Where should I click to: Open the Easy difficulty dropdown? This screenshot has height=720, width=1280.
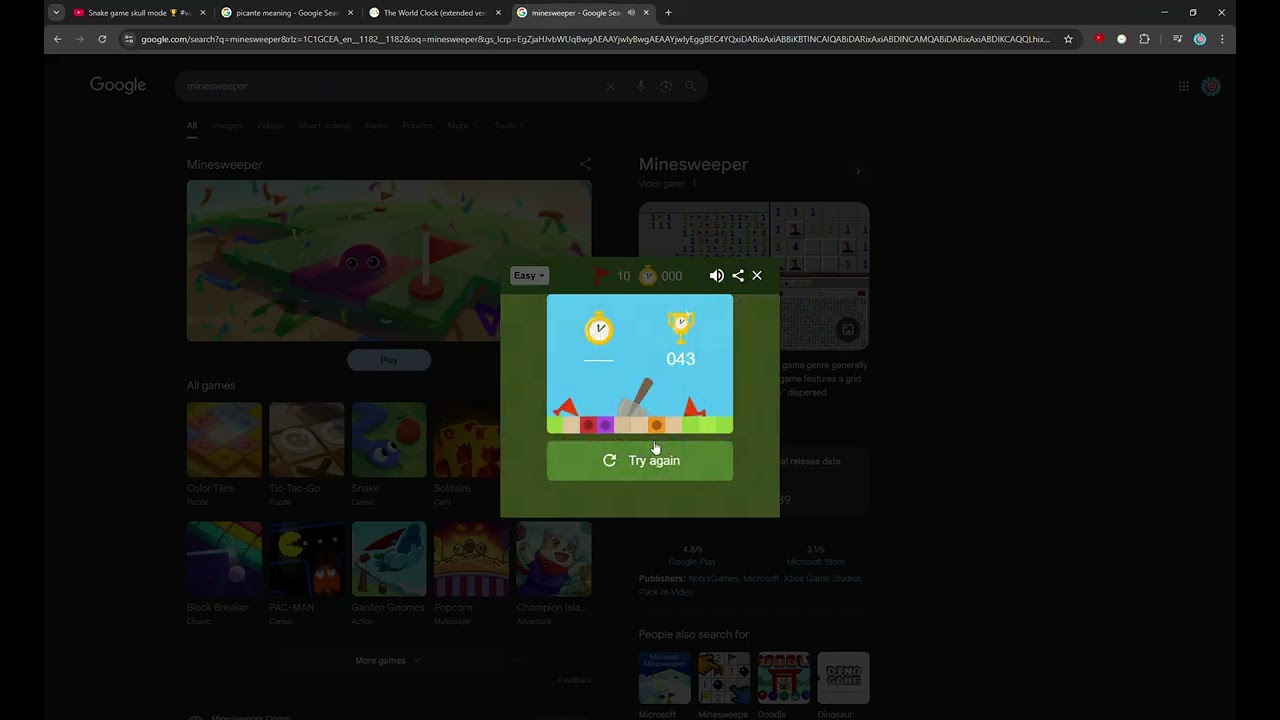click(x=529, y=276)
